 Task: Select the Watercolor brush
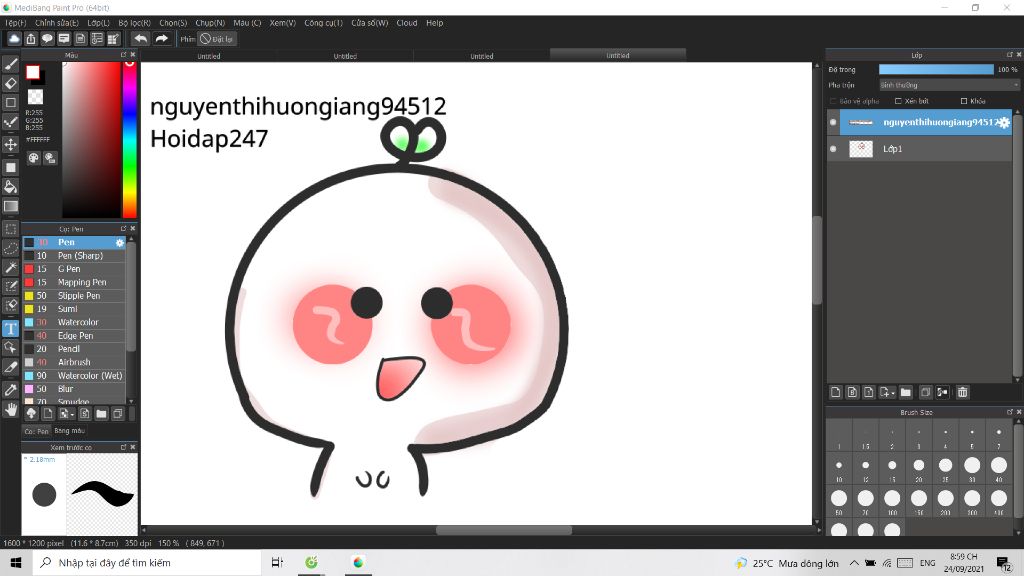[74, 323]
